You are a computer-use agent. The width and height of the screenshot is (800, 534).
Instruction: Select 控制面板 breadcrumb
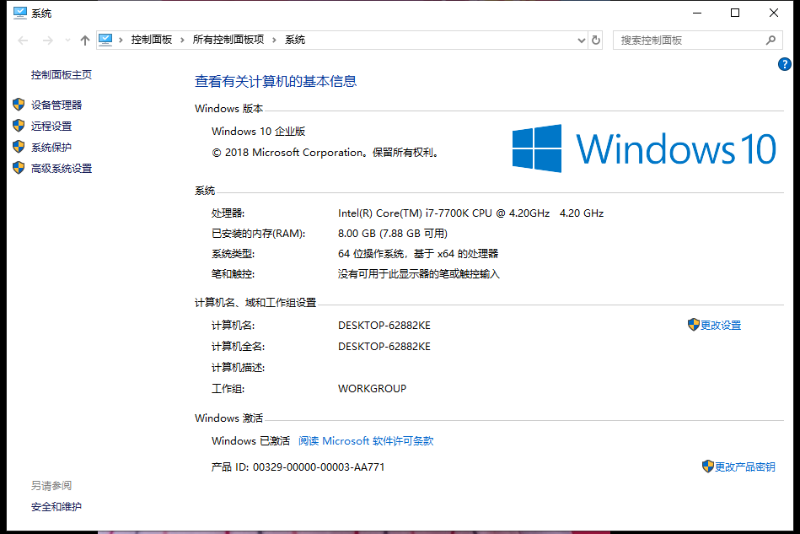click(152, 40)
